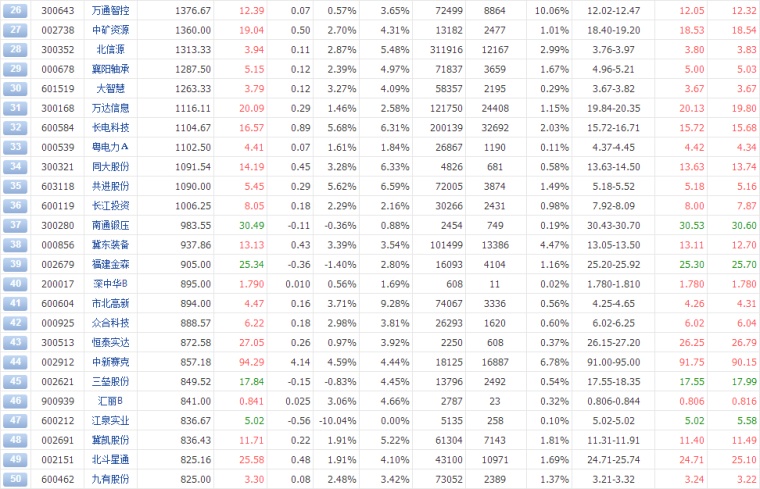This screenshot has width=760, height=489.
Task: Click stock code 601519
Action: pos(50,88)
